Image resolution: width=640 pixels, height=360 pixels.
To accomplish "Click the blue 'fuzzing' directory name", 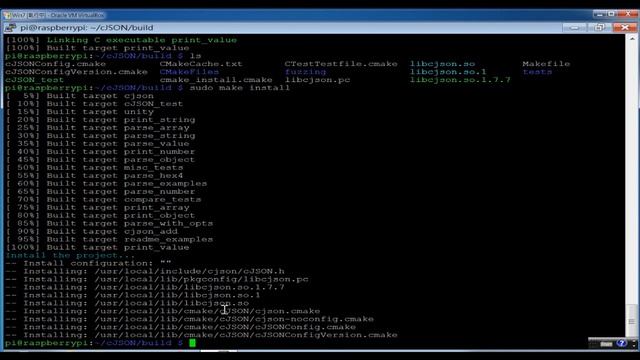I will click(305, 72).
